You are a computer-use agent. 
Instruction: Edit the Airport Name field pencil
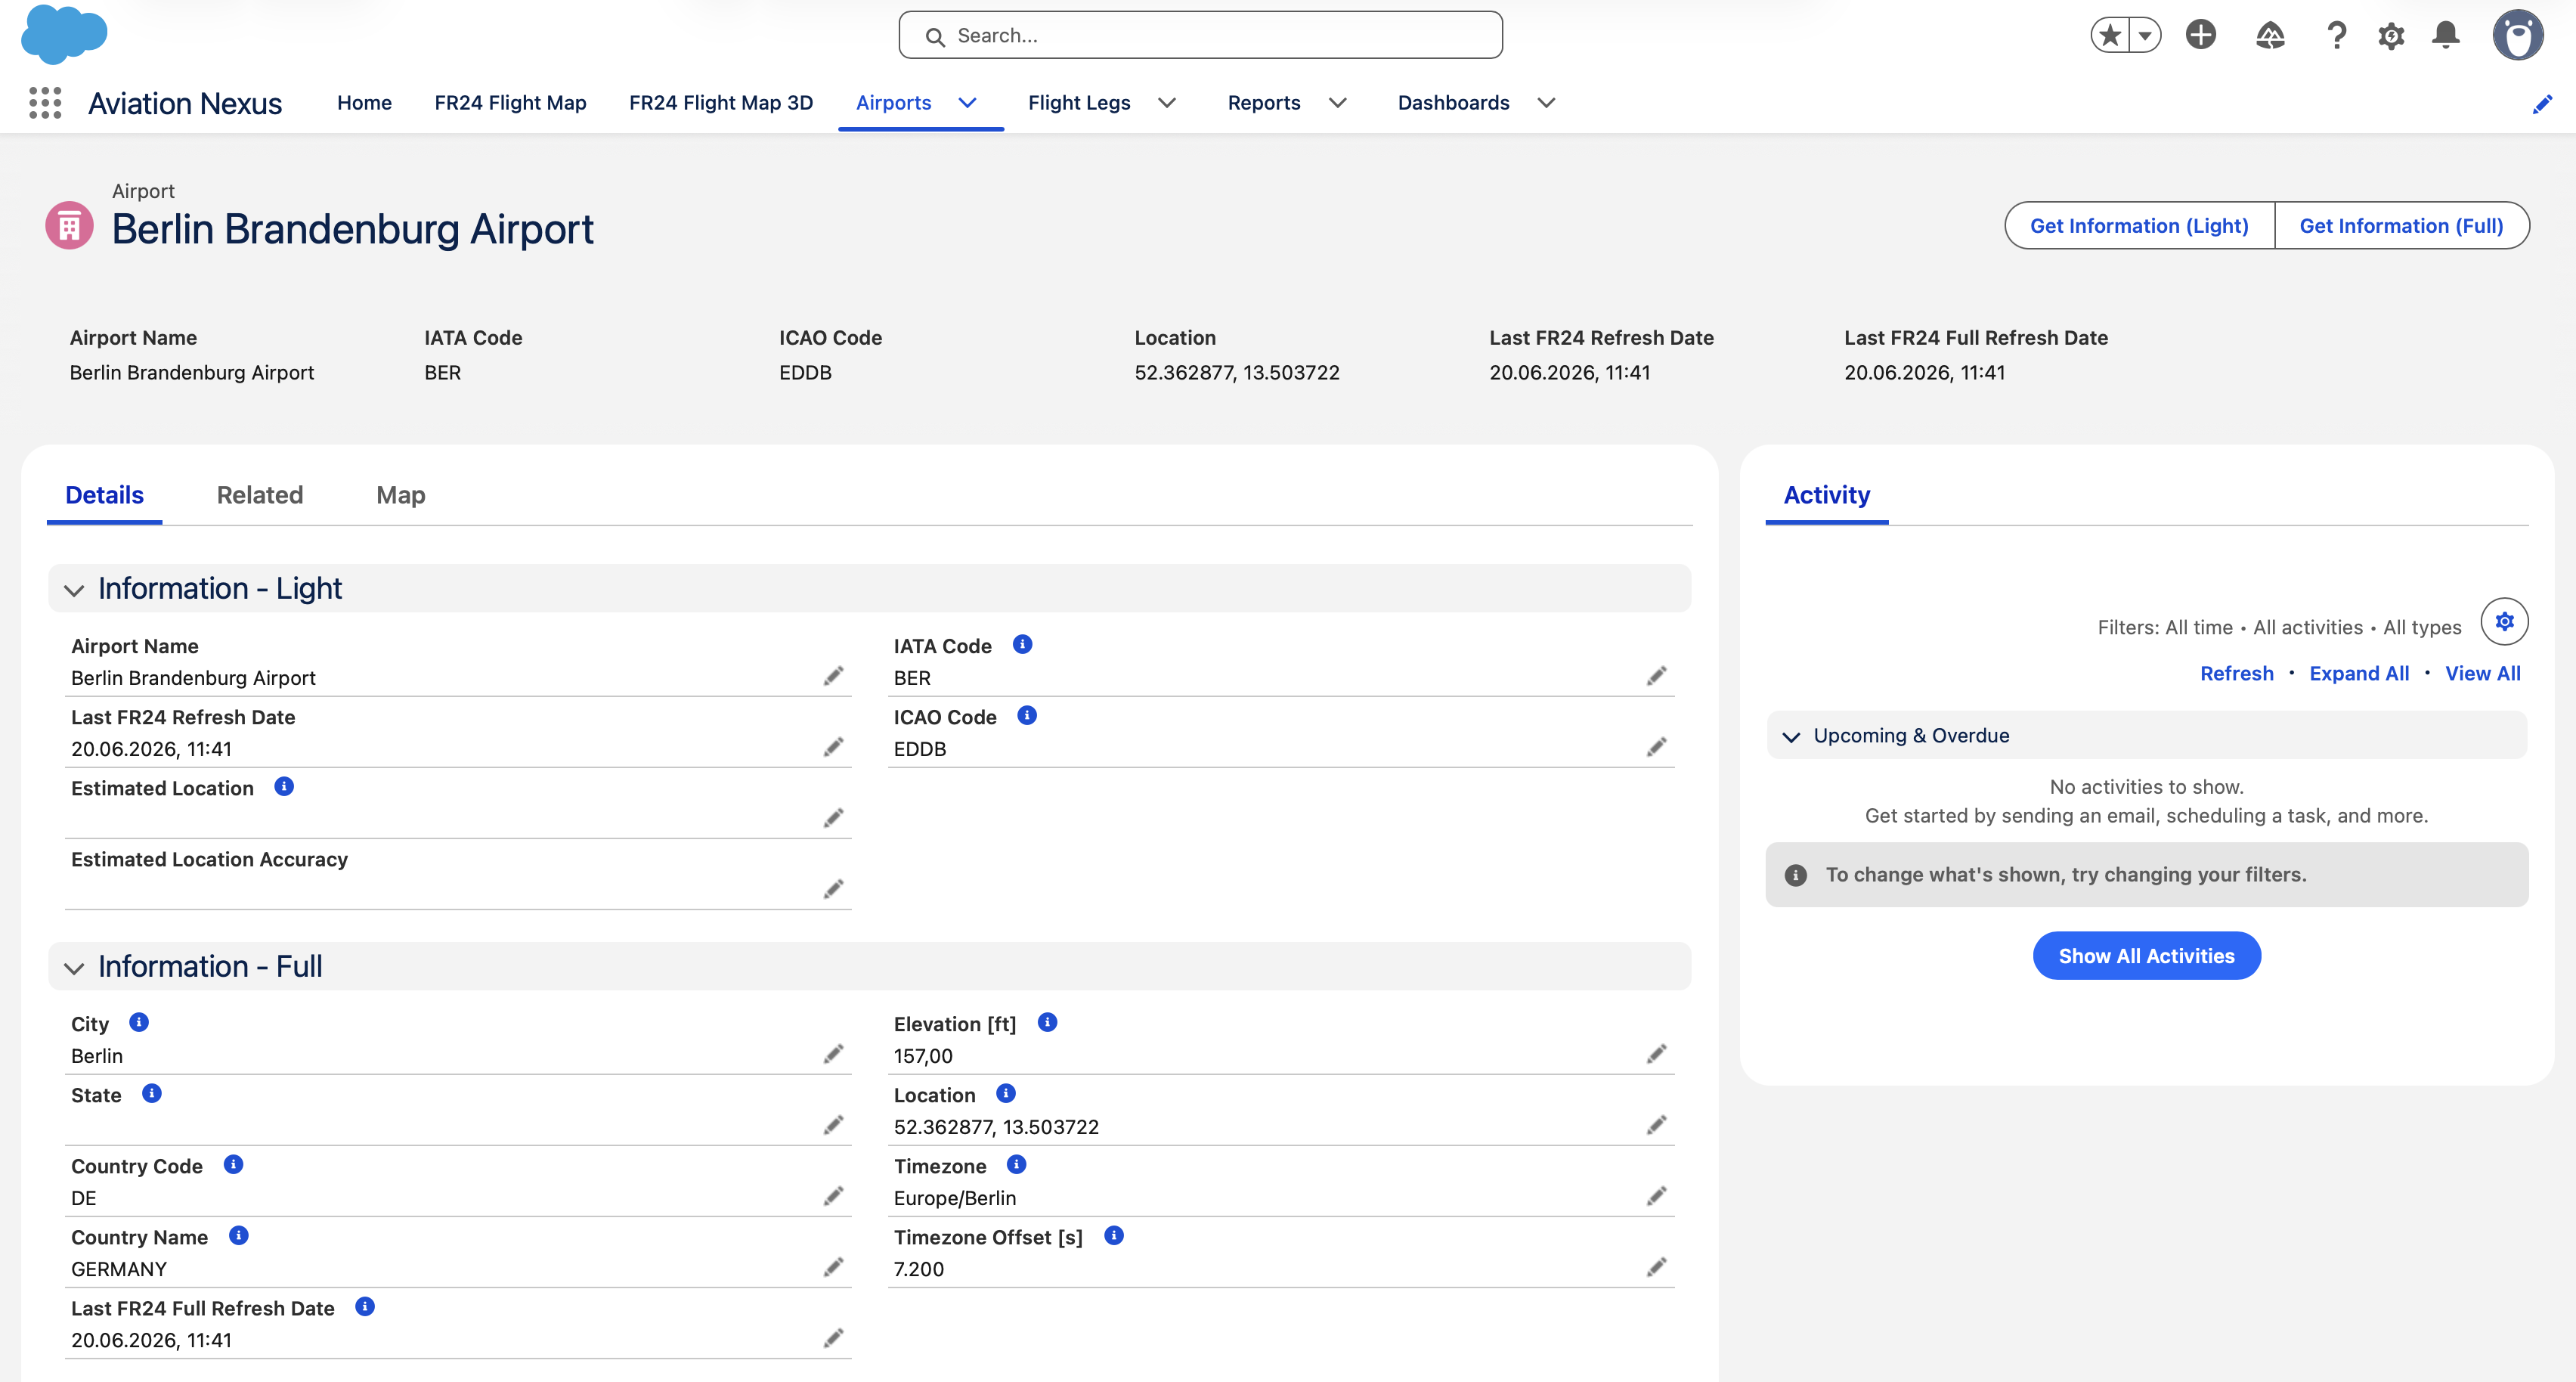(833, 677)
